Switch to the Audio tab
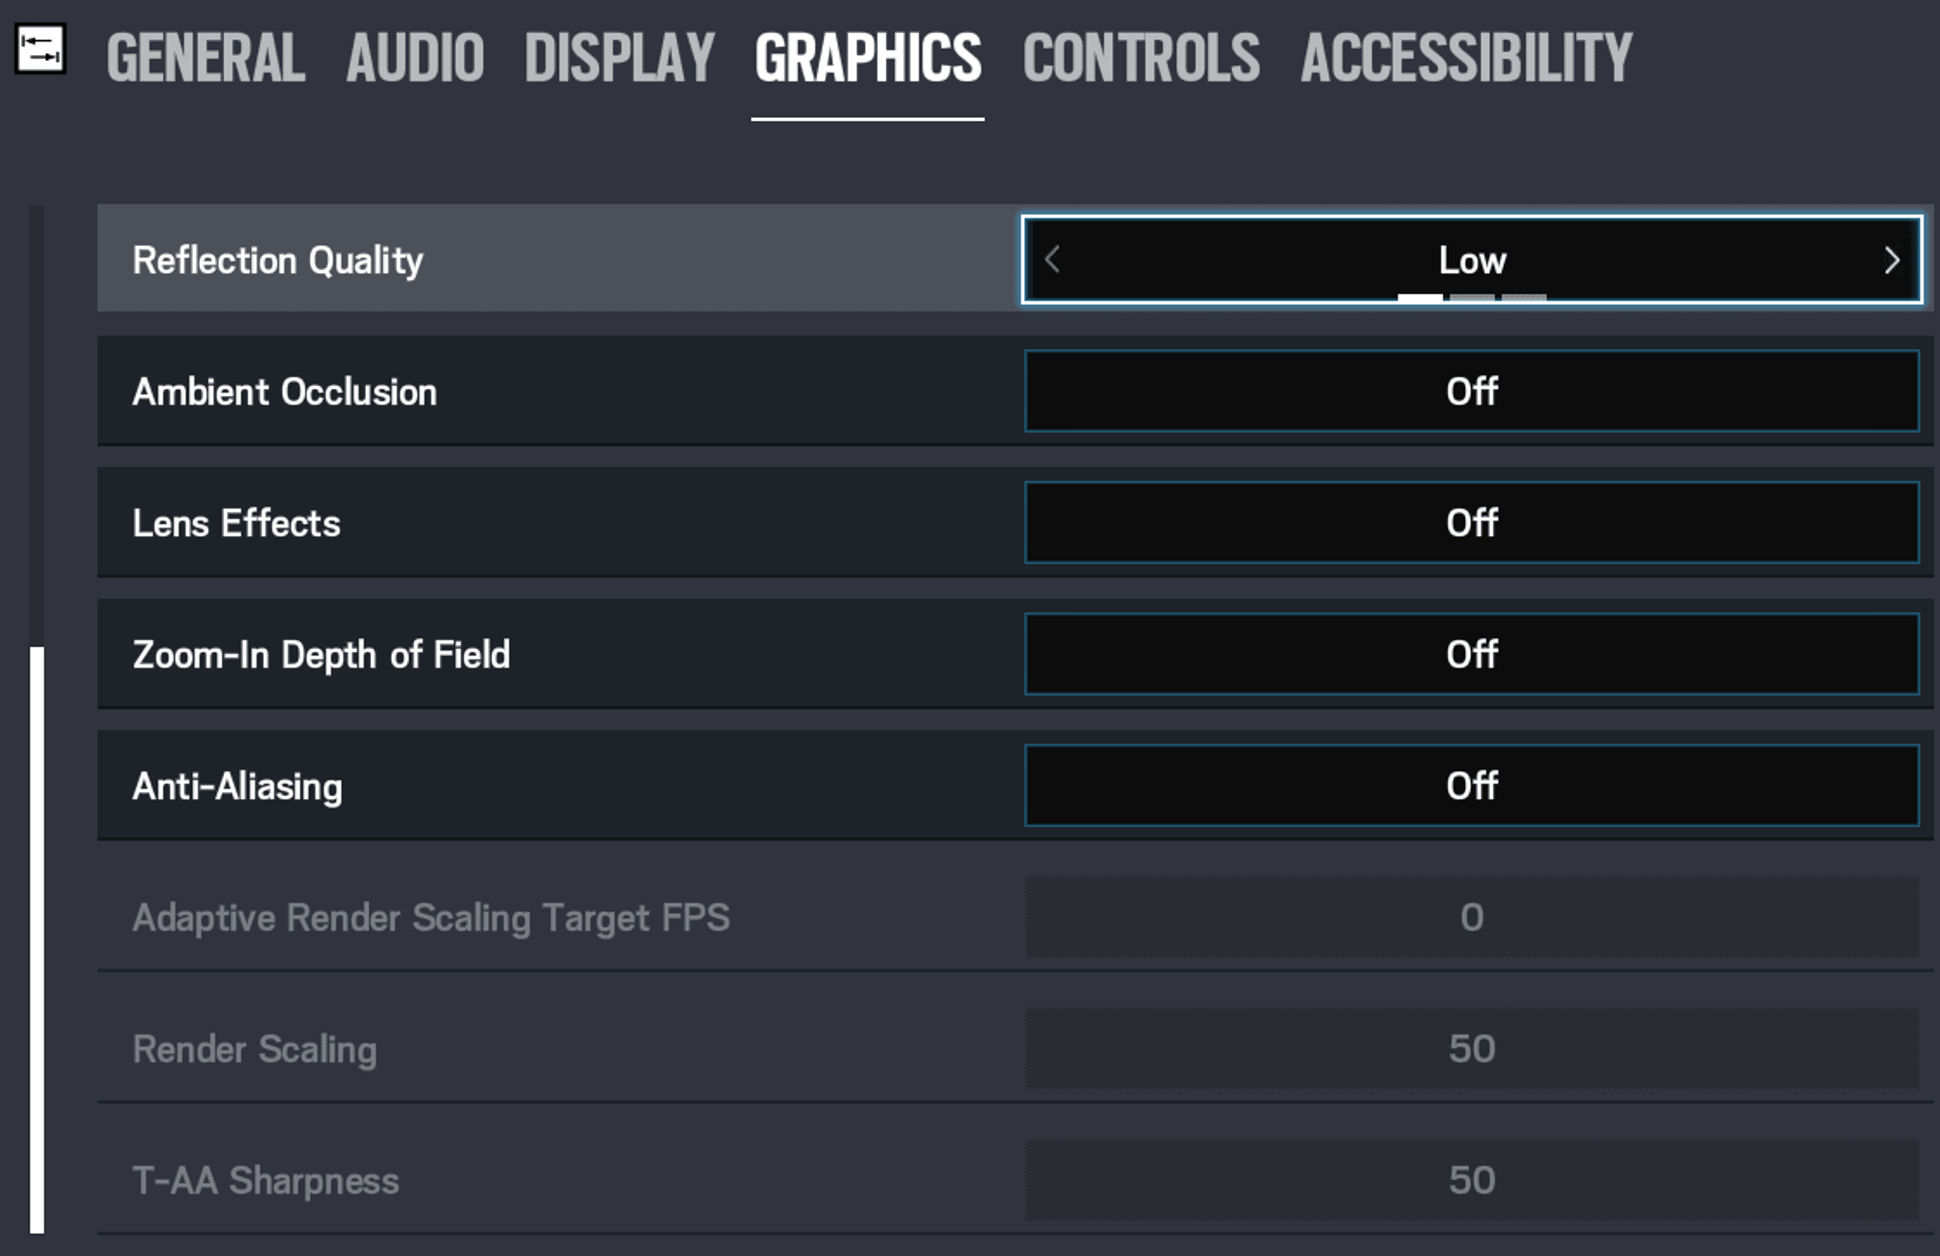Image resolution: width=1940 pixels, height=1256 pixels. [x=415, y=58]
